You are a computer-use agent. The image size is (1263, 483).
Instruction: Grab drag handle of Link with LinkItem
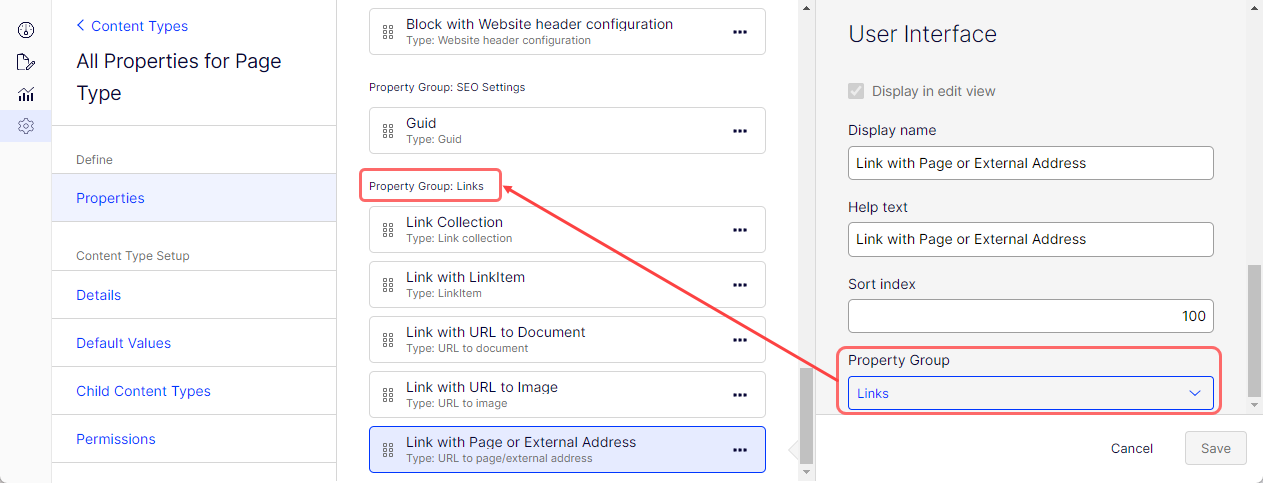pos(388,285)
